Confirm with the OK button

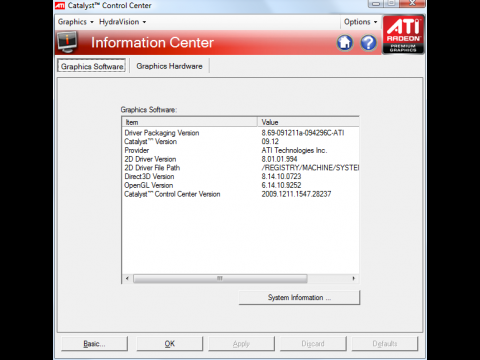[x=170, y=344]
